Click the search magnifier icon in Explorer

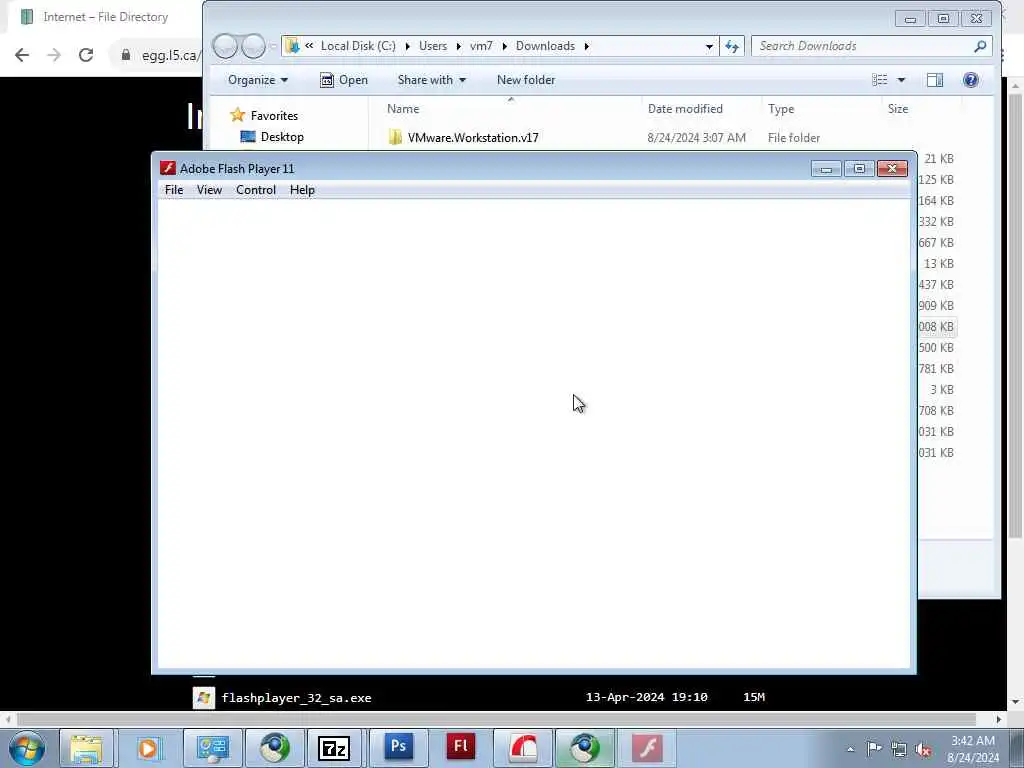tap(980, 46)
